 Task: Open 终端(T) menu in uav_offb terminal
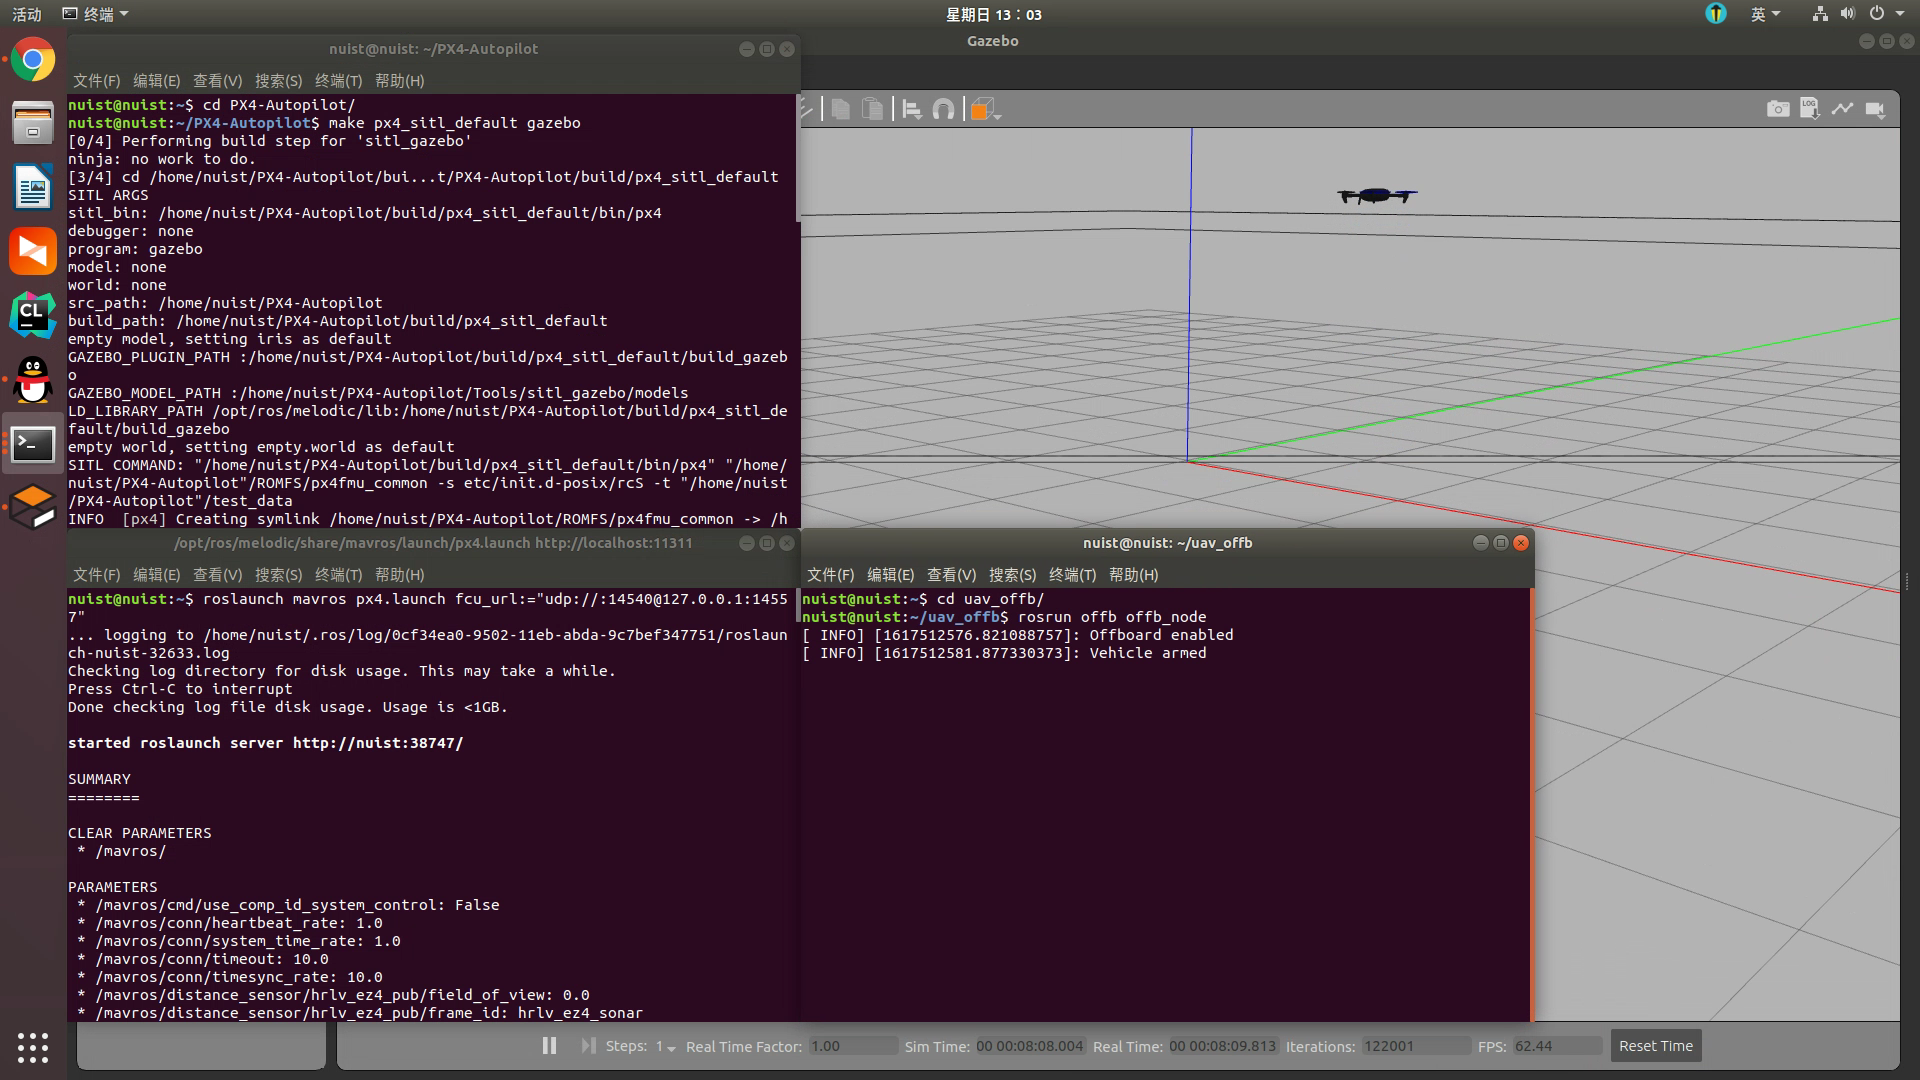[x=1072, y=575]
